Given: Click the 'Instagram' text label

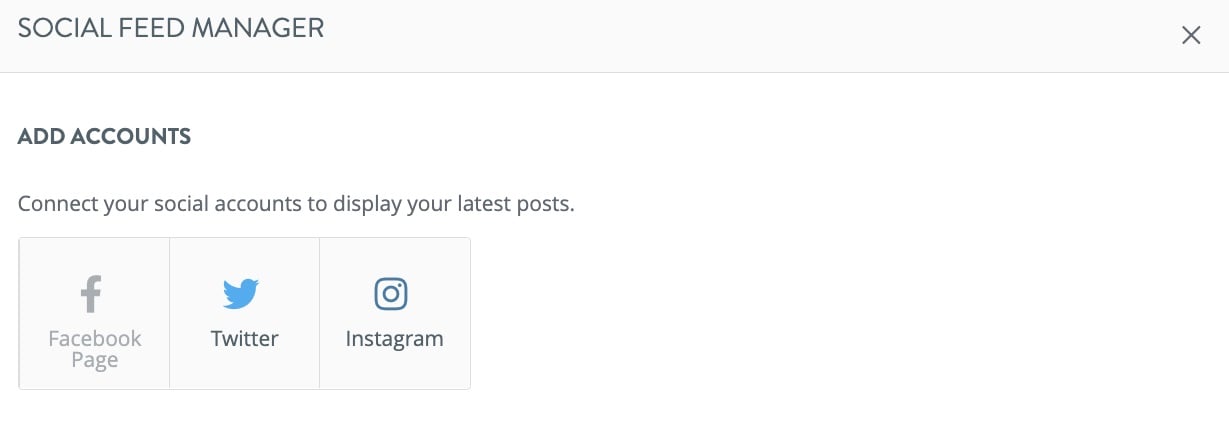Looking at the screenshot, I should click(394, 339).
